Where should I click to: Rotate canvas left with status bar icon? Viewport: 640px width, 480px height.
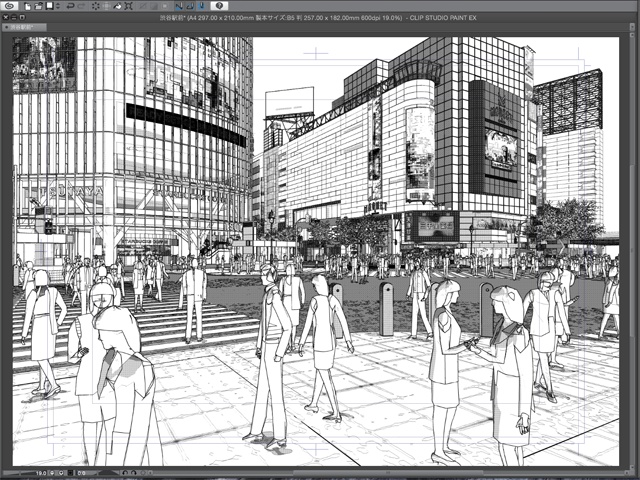[125, 473]
